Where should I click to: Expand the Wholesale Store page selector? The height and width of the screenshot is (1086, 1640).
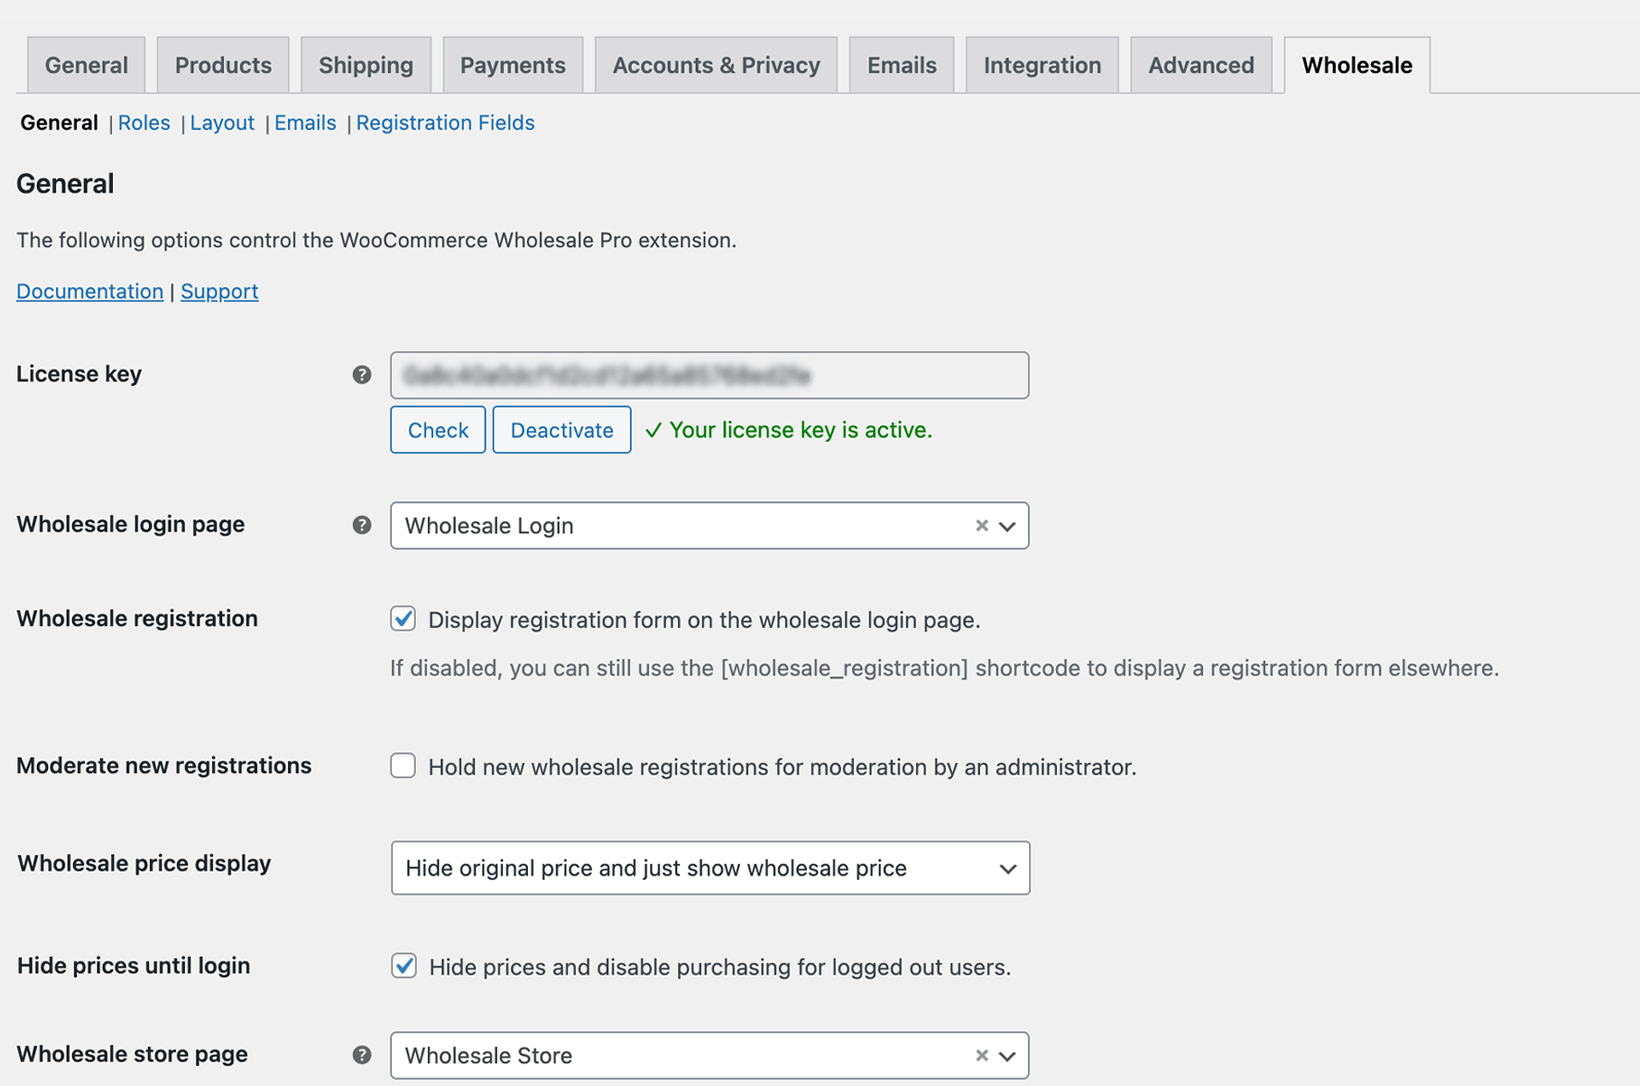tap(1007, 1055)
